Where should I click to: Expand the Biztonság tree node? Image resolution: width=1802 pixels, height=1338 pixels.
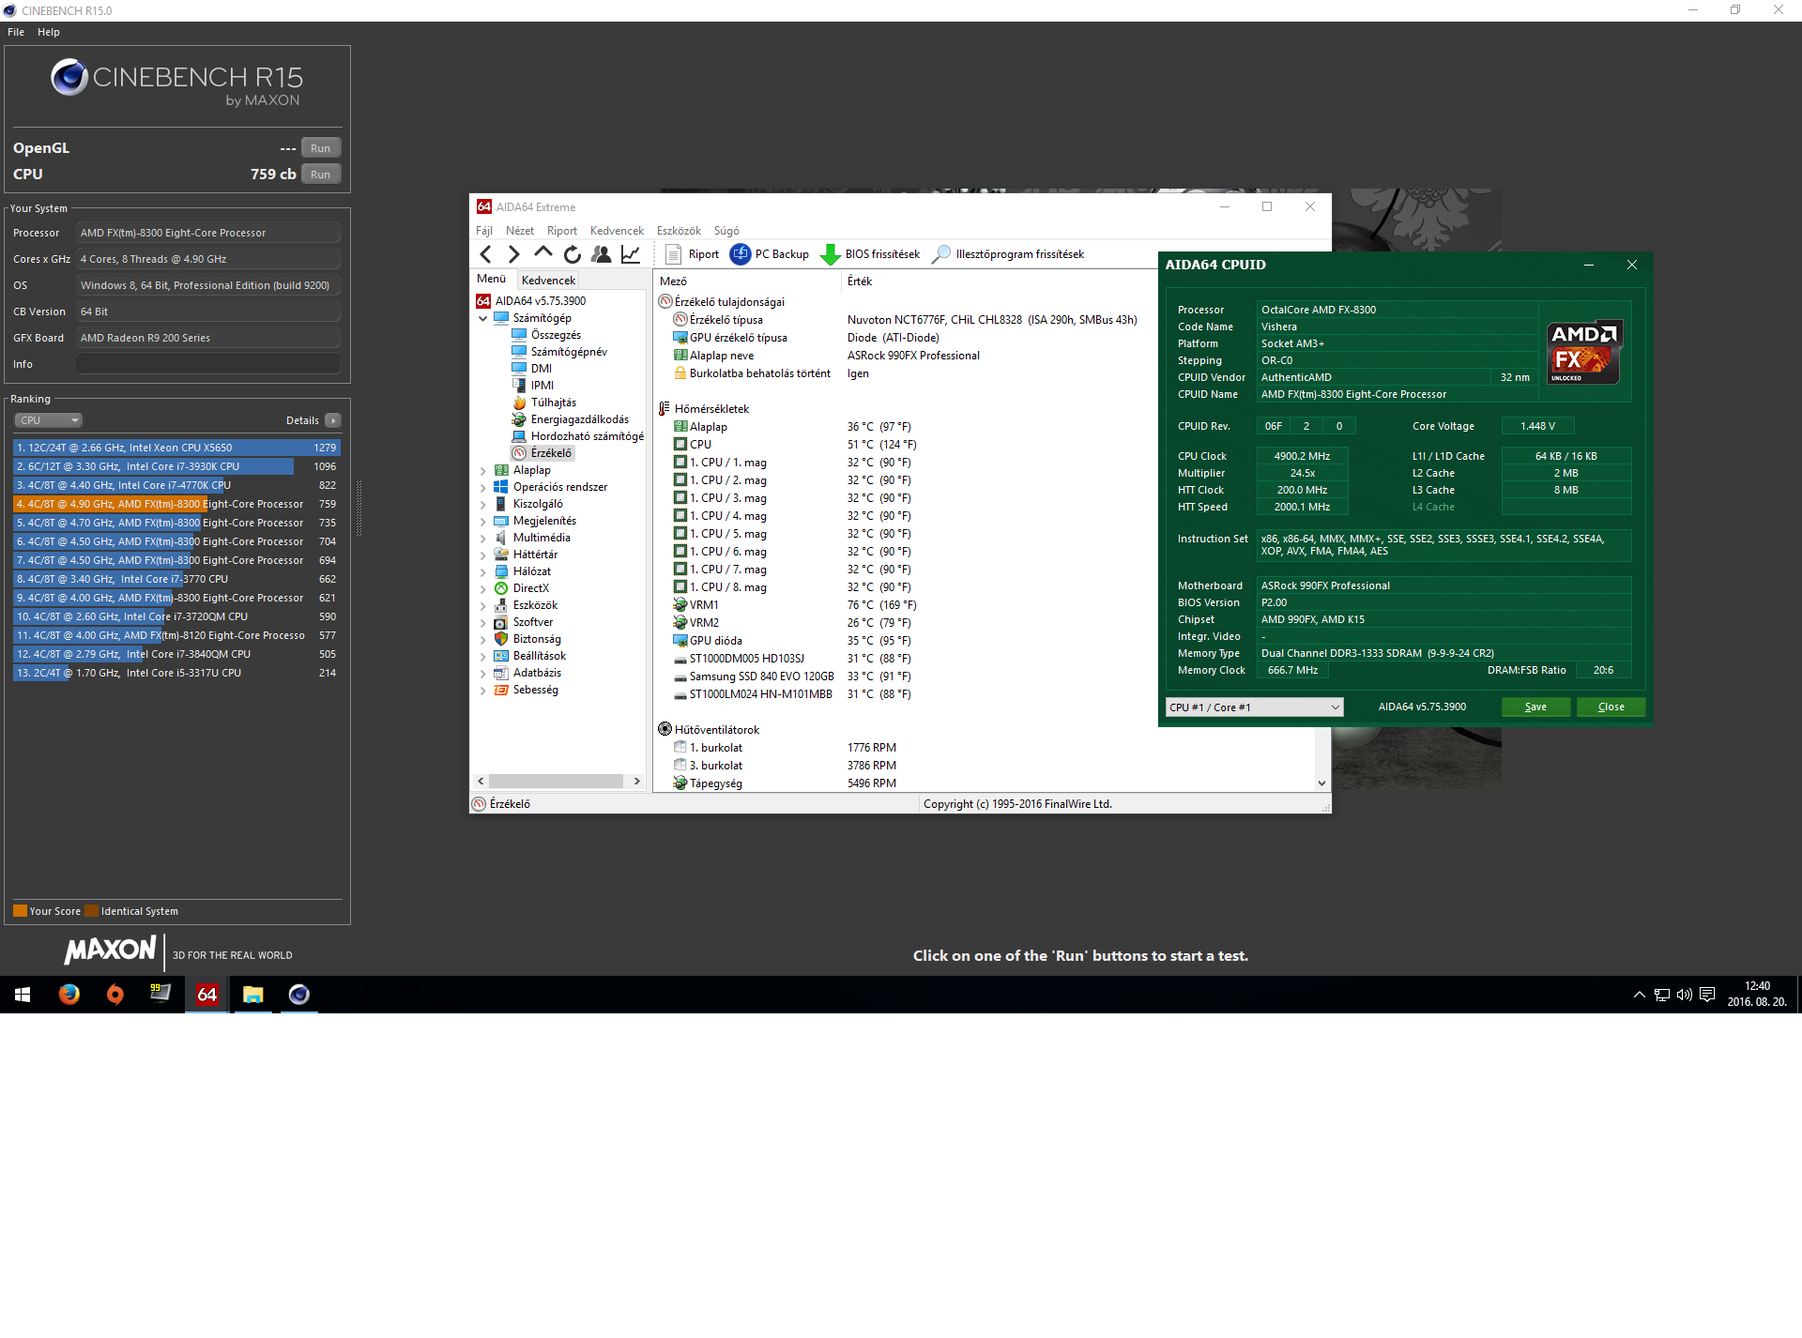click(x=483, y=639)
